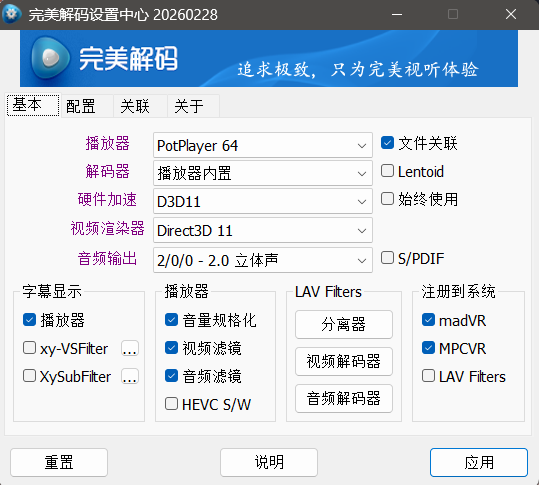
Task: Click the 硬件加速 purple field label
Action: click(x=107, y=200)
